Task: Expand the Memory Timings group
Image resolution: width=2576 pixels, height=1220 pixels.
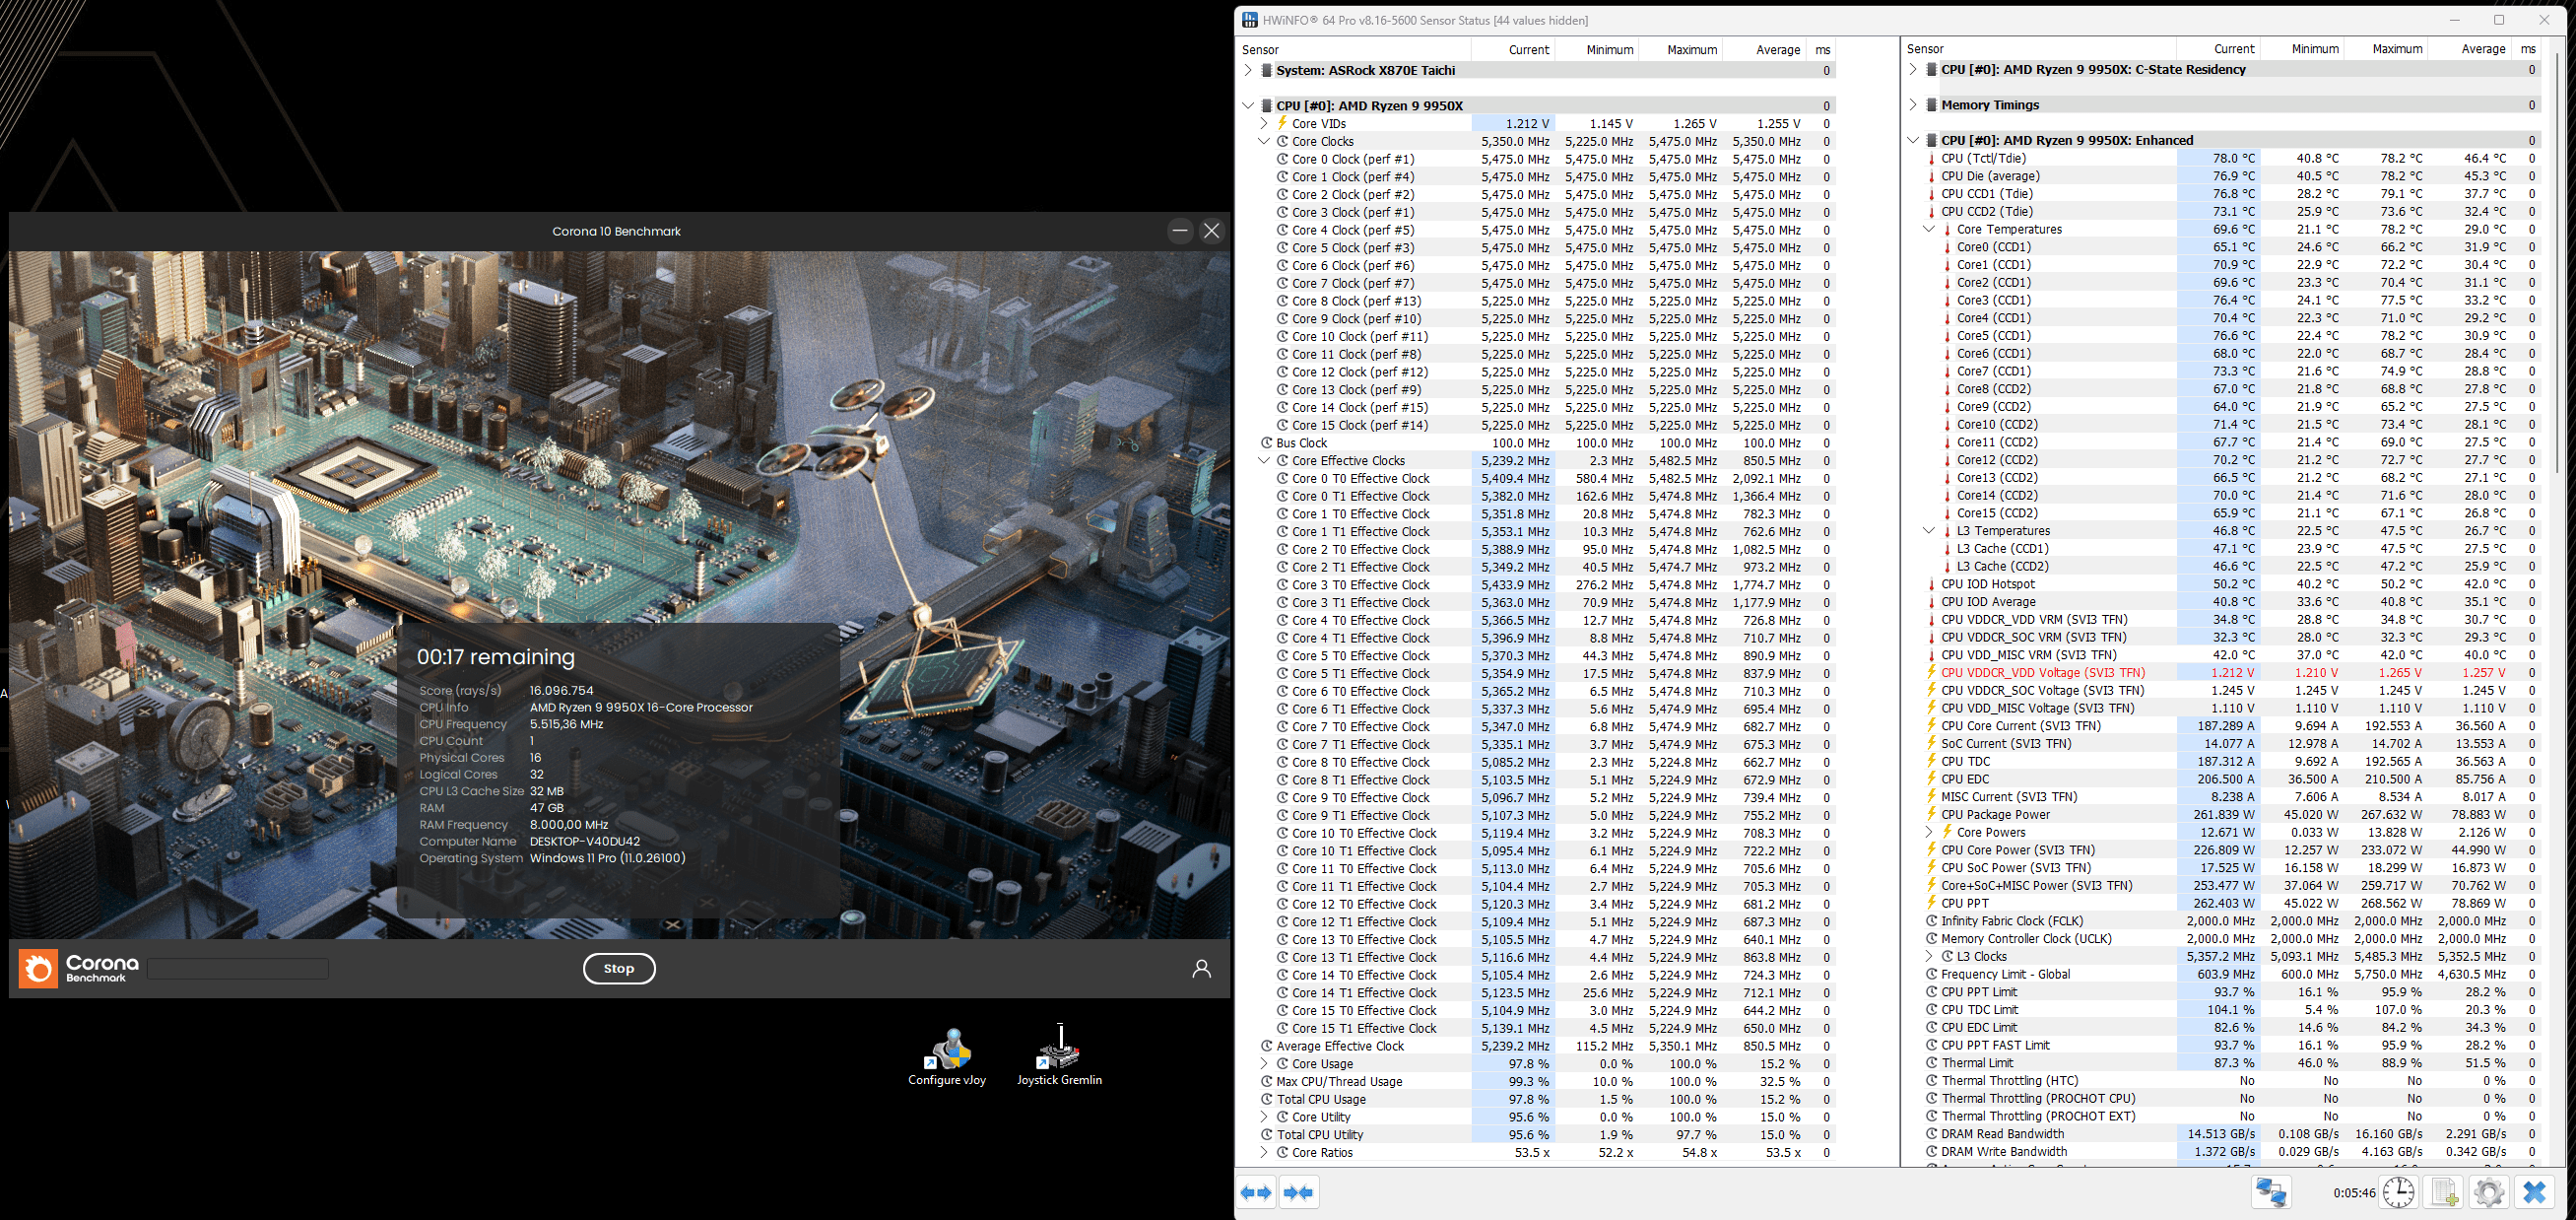Action: tap(1912, 105)
